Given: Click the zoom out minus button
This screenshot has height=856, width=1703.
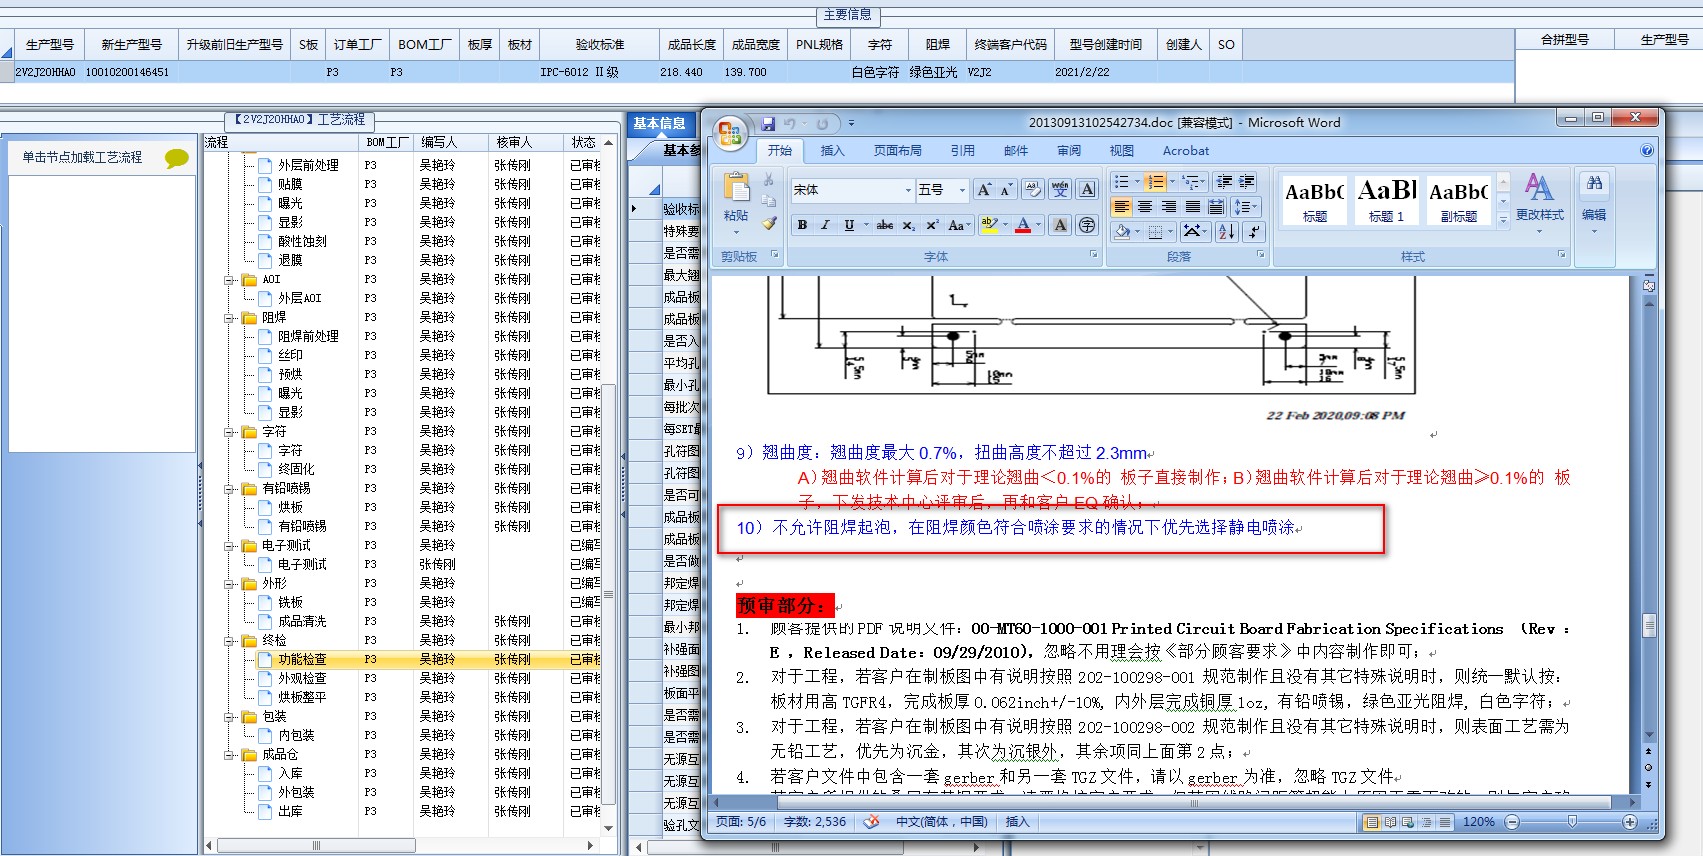Looking at the screenshot, I should [1512, 822].
